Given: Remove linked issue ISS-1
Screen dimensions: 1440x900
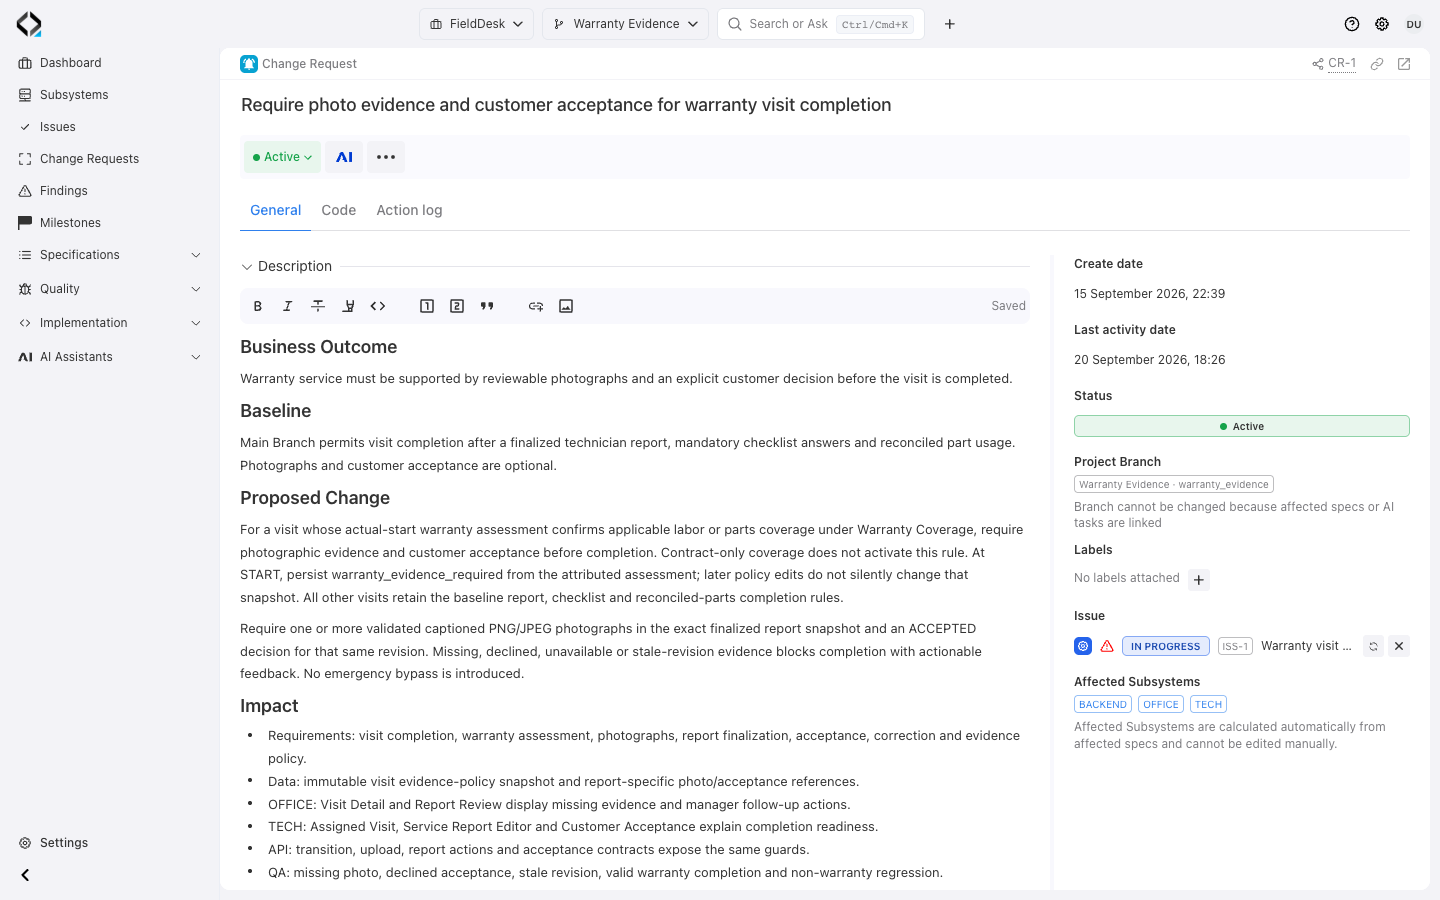Looking at the screenshot, I should [1399, 646].
